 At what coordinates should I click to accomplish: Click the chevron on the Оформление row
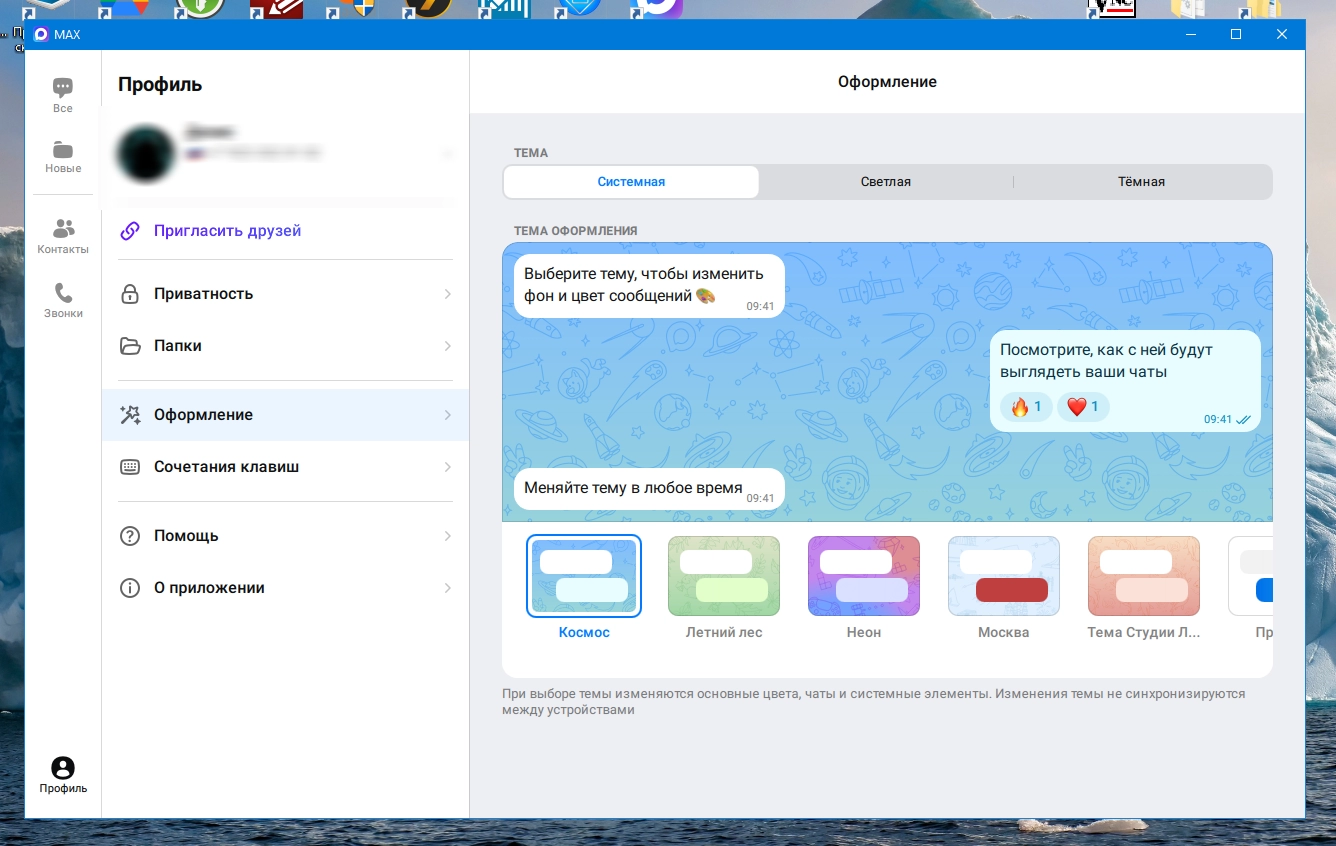coord(448,415)
